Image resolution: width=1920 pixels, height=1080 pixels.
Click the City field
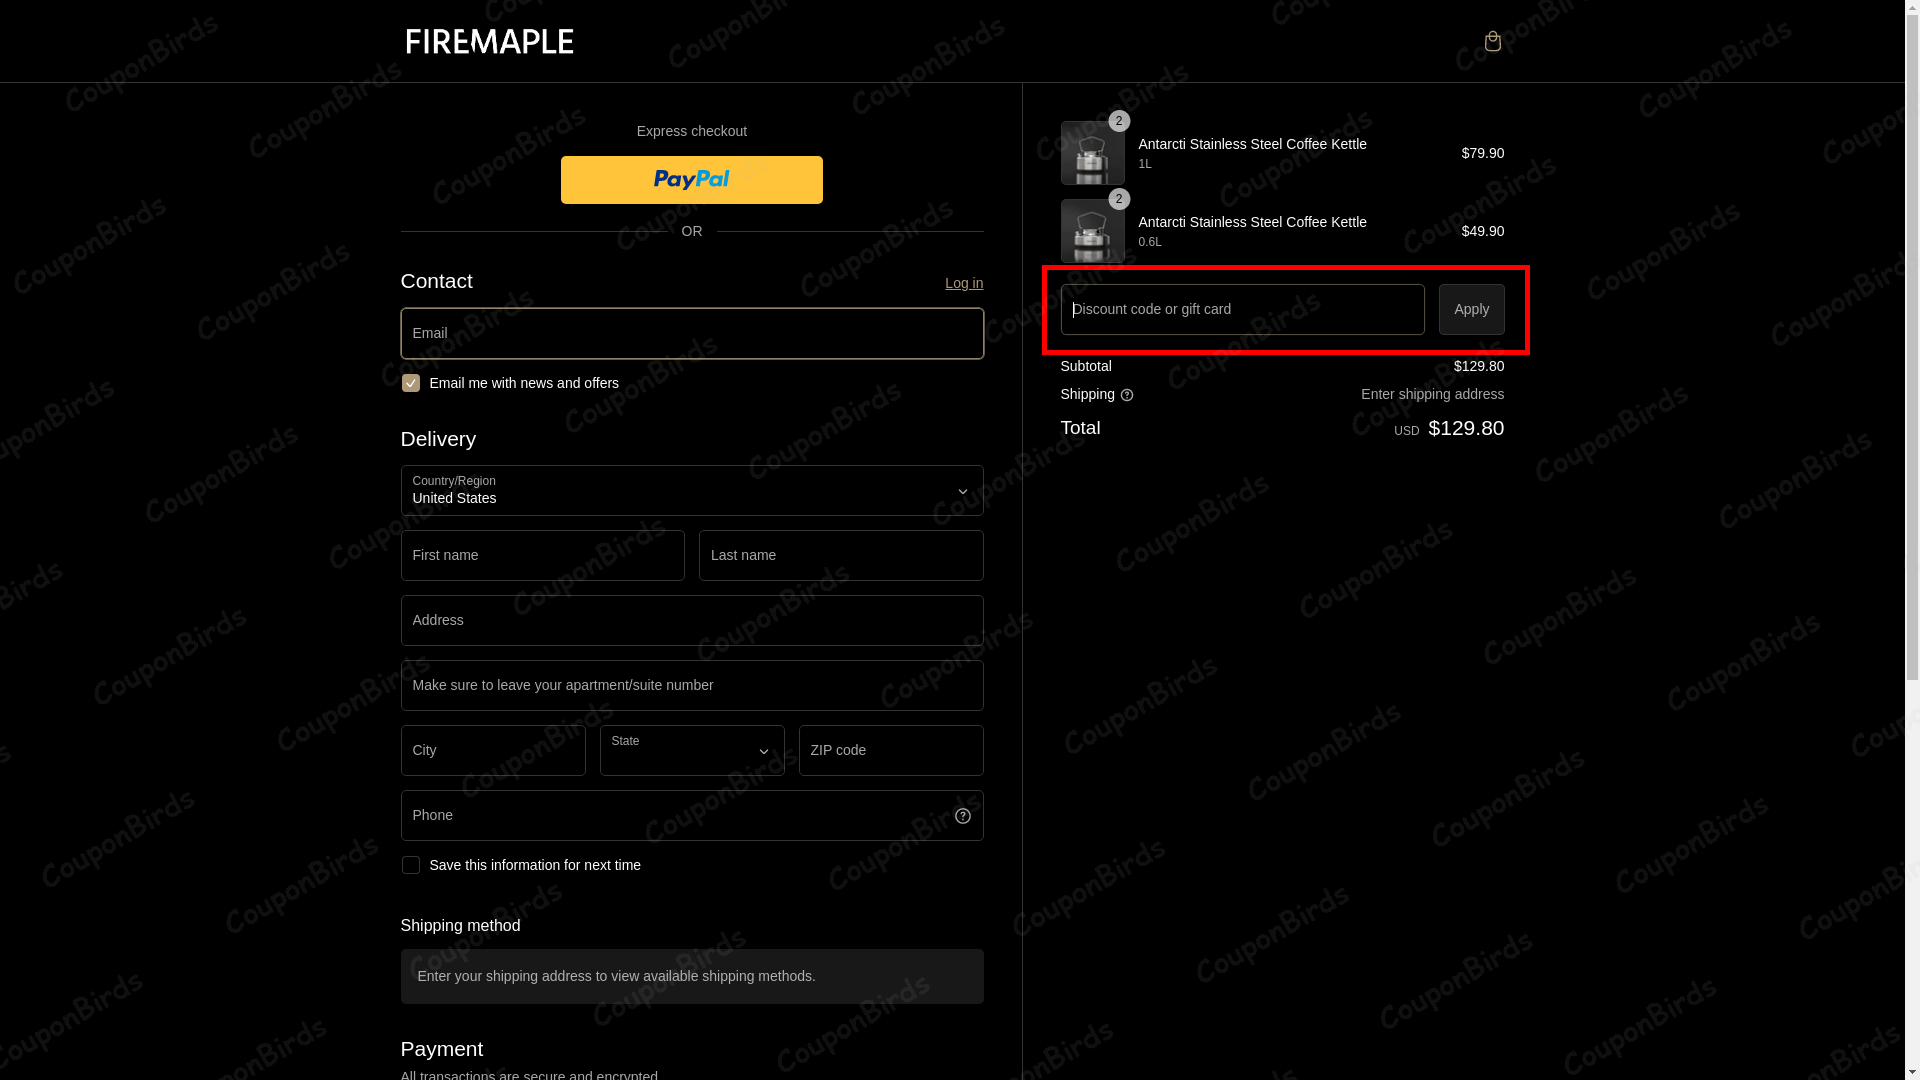[x=493, y=750]
